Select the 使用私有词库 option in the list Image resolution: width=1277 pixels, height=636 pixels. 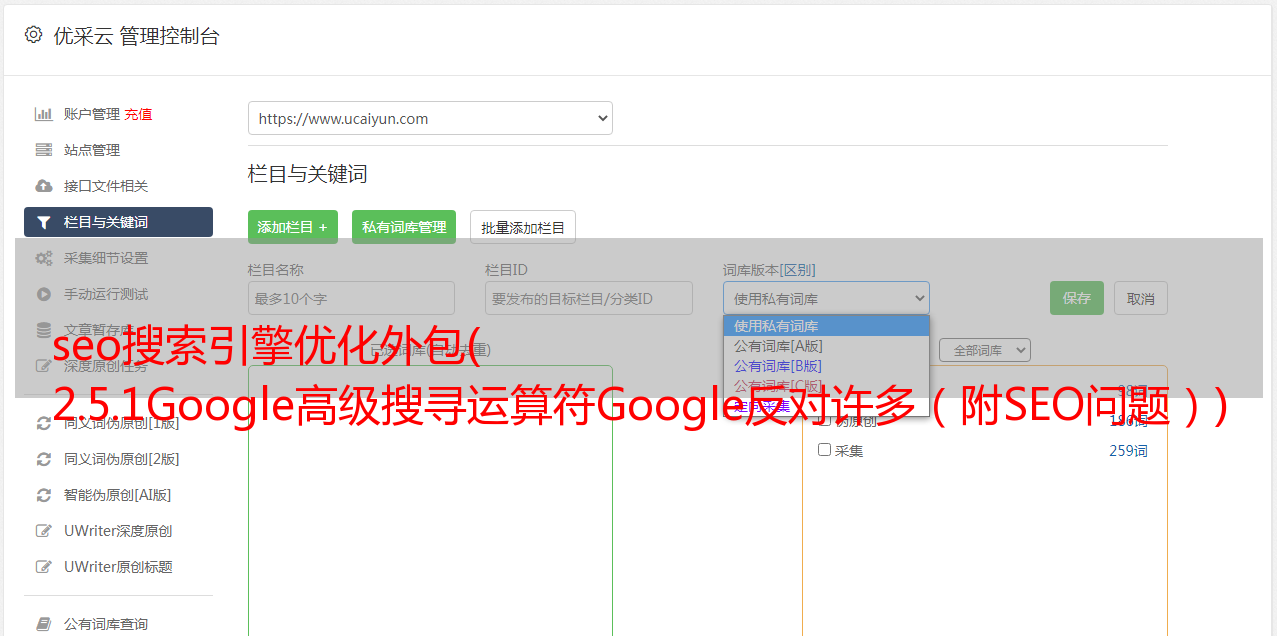pos(826,326)
